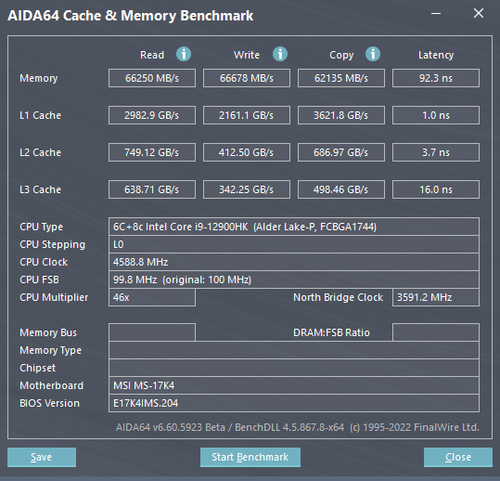This screenshot has width=500, height=481.
Task: Save the benchmark results
Action: pyautogui.click(x=42, y=457)
